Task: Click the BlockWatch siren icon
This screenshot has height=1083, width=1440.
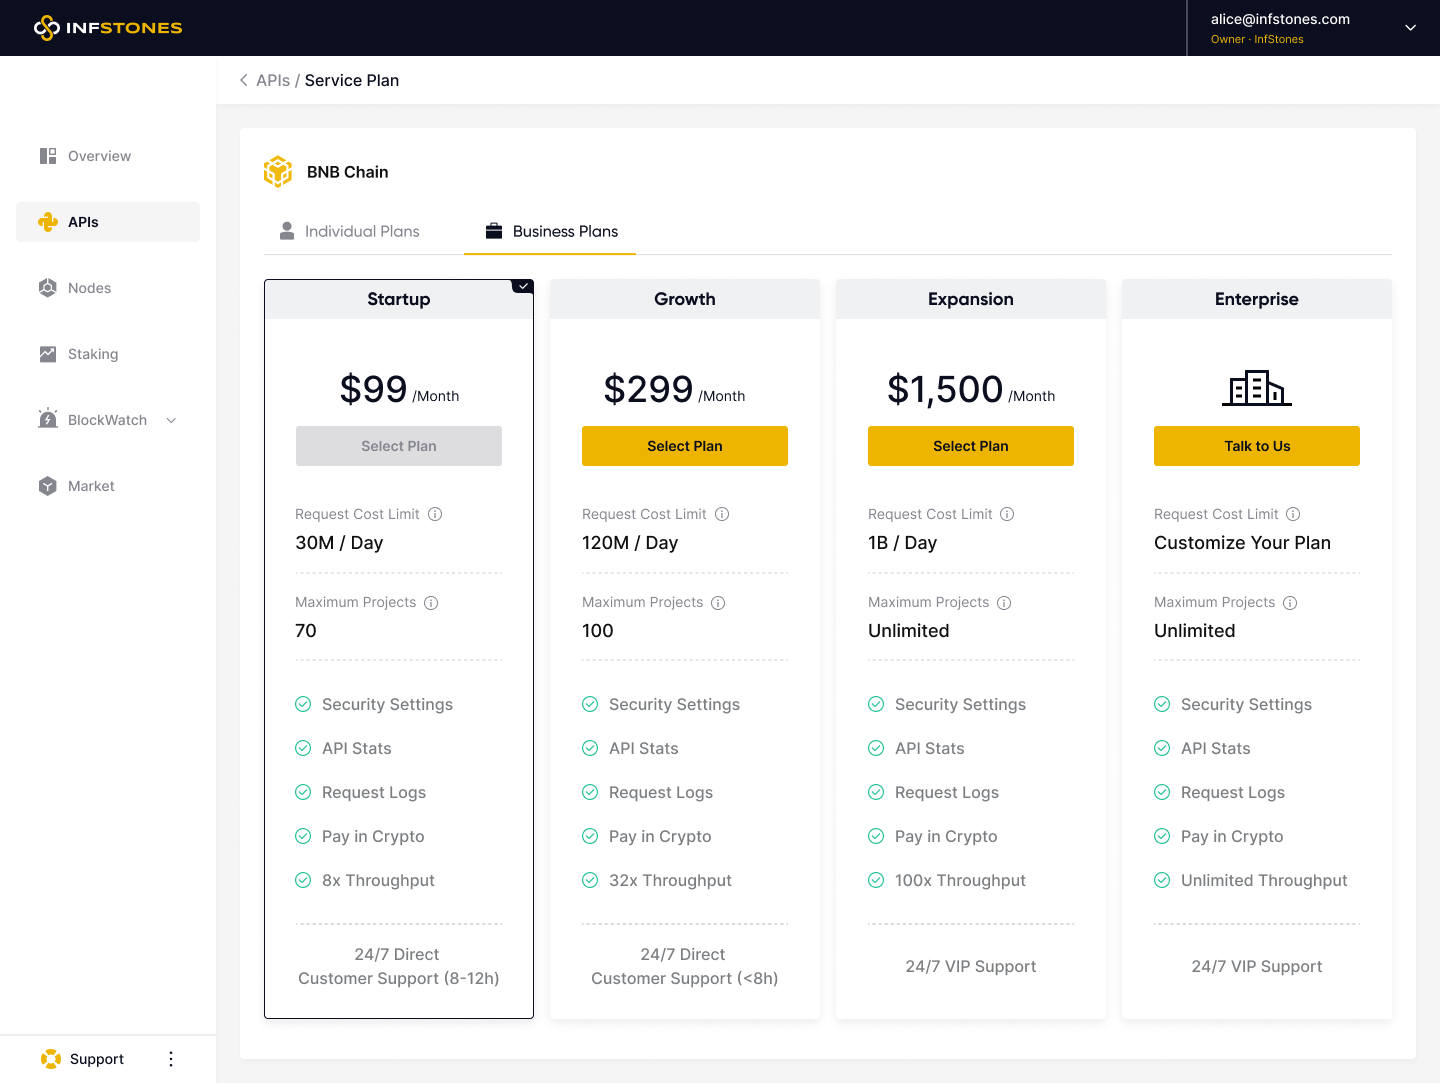Action: [48, 419]
